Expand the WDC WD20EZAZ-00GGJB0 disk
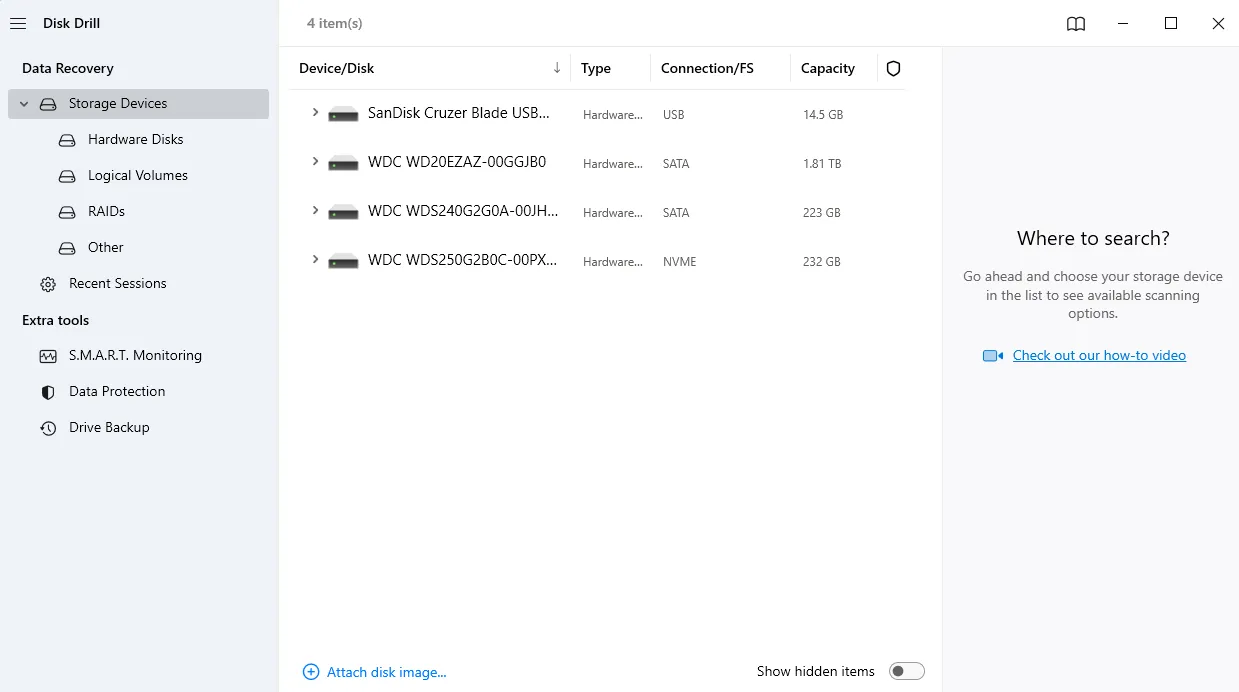1239x692 pixels. [315, 162]
